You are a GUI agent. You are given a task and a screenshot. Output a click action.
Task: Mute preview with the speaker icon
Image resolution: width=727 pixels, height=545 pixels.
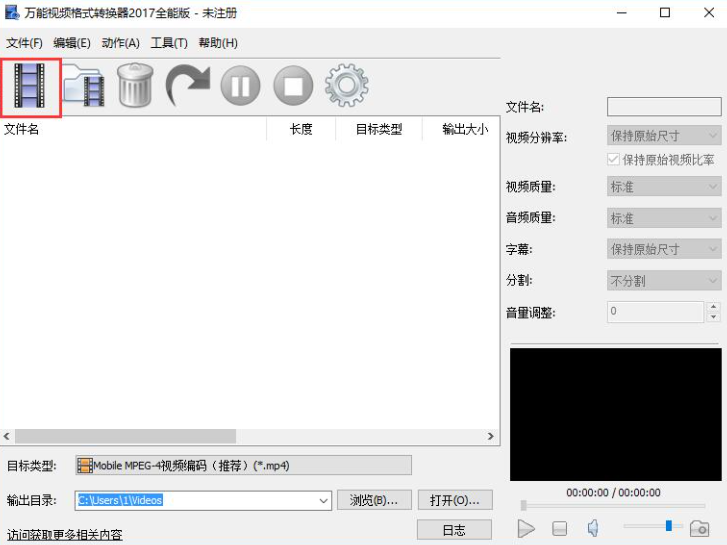[x=593, y=528]
